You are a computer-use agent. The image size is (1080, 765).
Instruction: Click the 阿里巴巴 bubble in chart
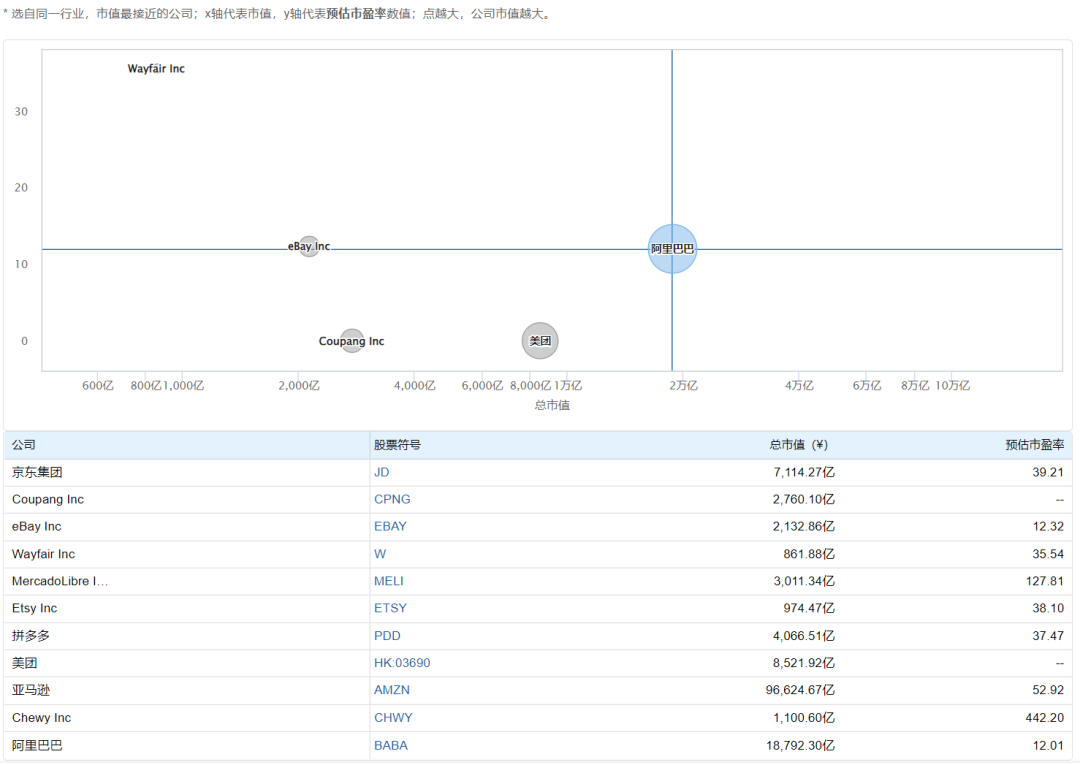pos(672,249)
